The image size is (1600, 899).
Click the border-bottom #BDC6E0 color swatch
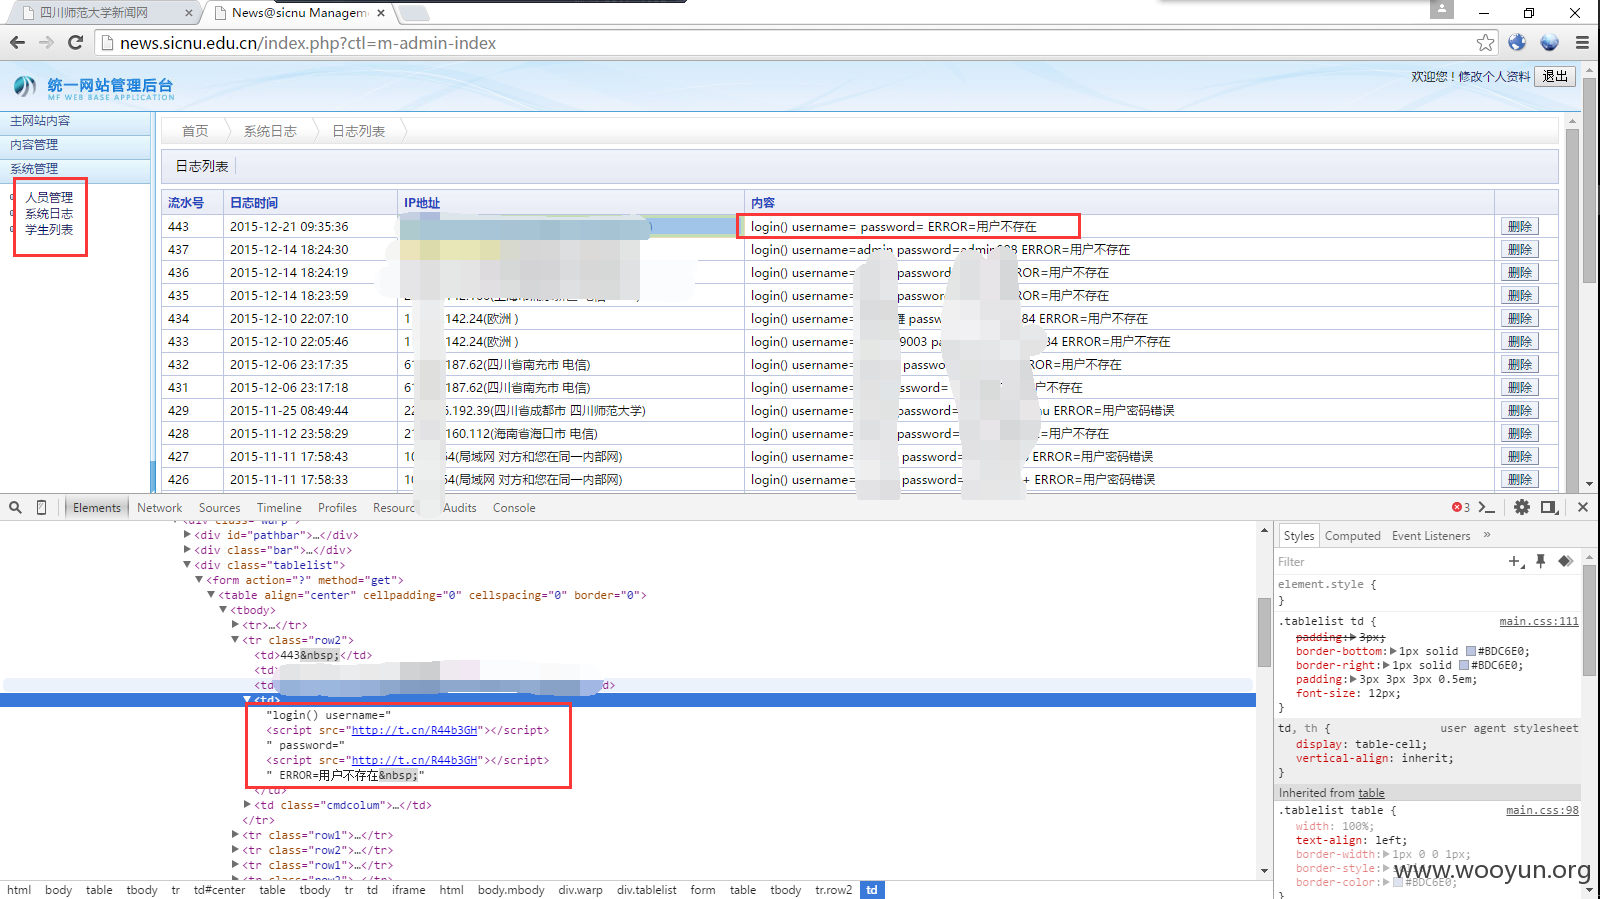[1471, 651]
